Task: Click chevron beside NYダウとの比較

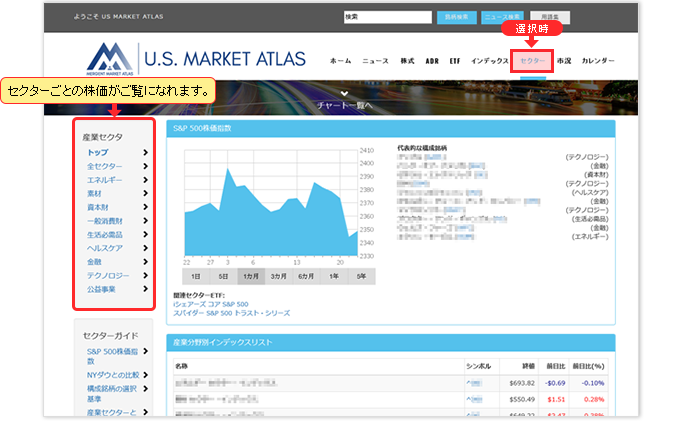Action: [146, 375]
